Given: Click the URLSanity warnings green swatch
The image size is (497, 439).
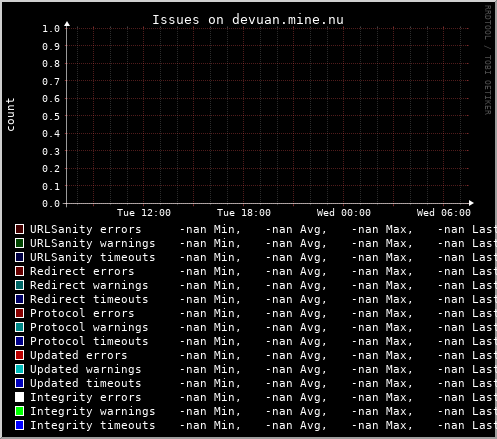Looking at the screenshot, I should coord(19,243).
